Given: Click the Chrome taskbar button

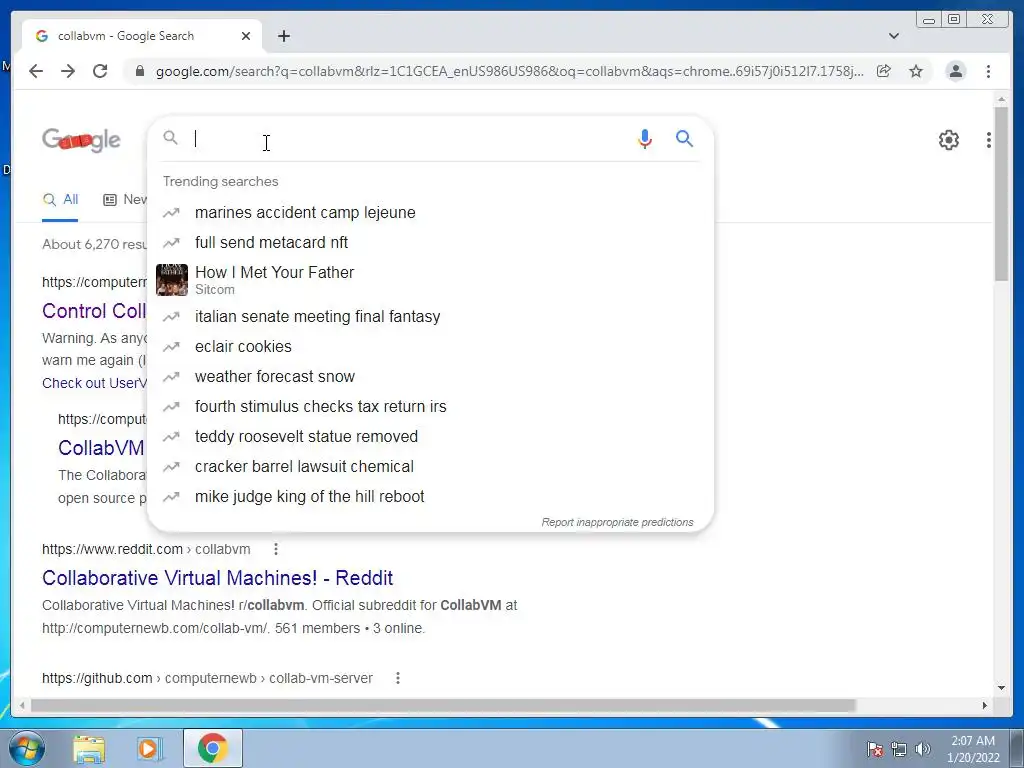Looking at the screenshot, I should (213, 748).
